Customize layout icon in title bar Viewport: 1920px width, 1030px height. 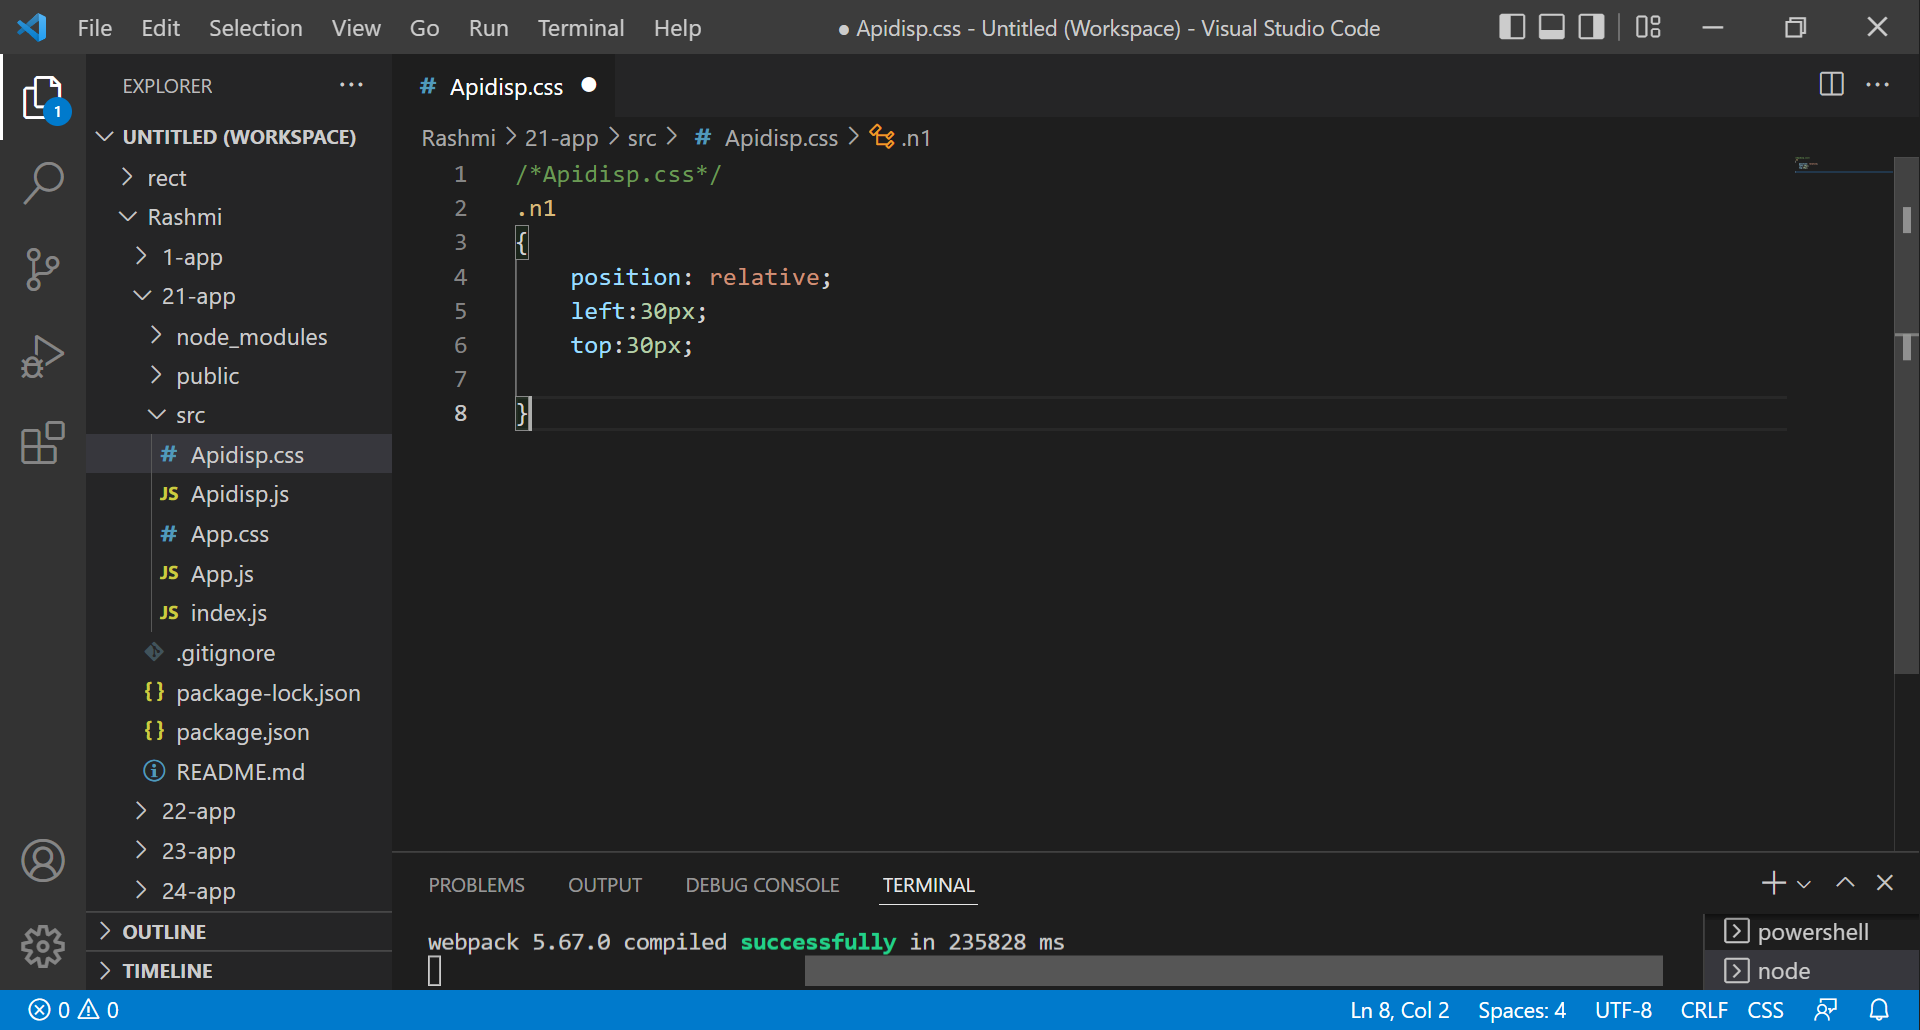point(1648,27)
